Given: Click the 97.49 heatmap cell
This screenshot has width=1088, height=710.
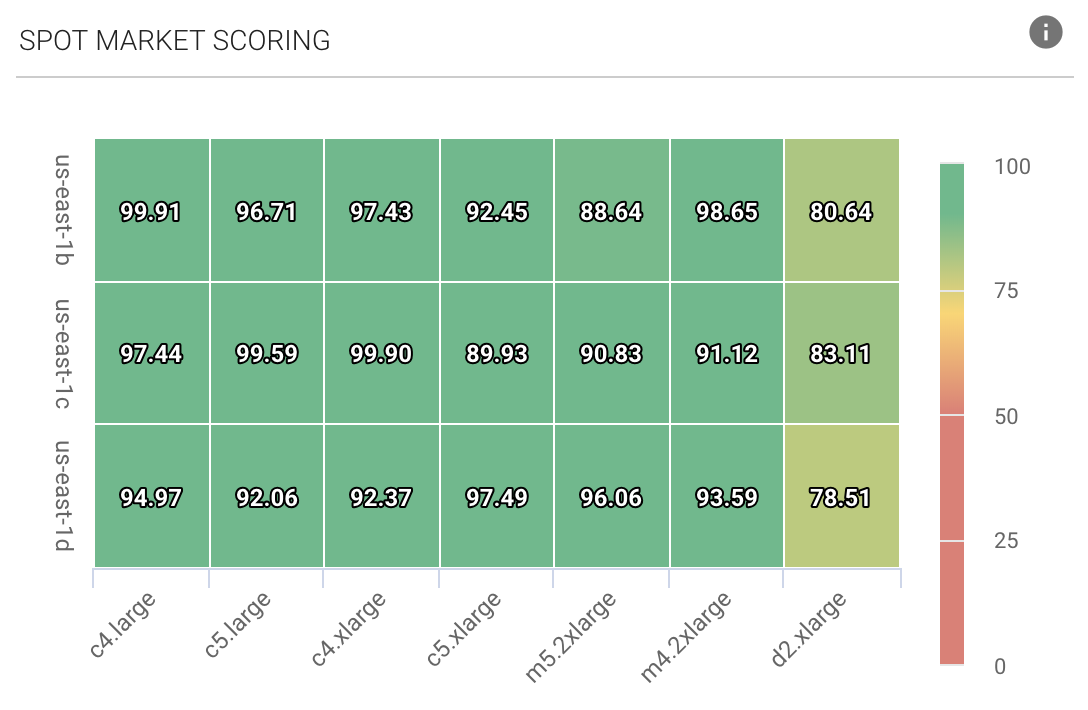Looking at the screenshot, I should 496,496.
